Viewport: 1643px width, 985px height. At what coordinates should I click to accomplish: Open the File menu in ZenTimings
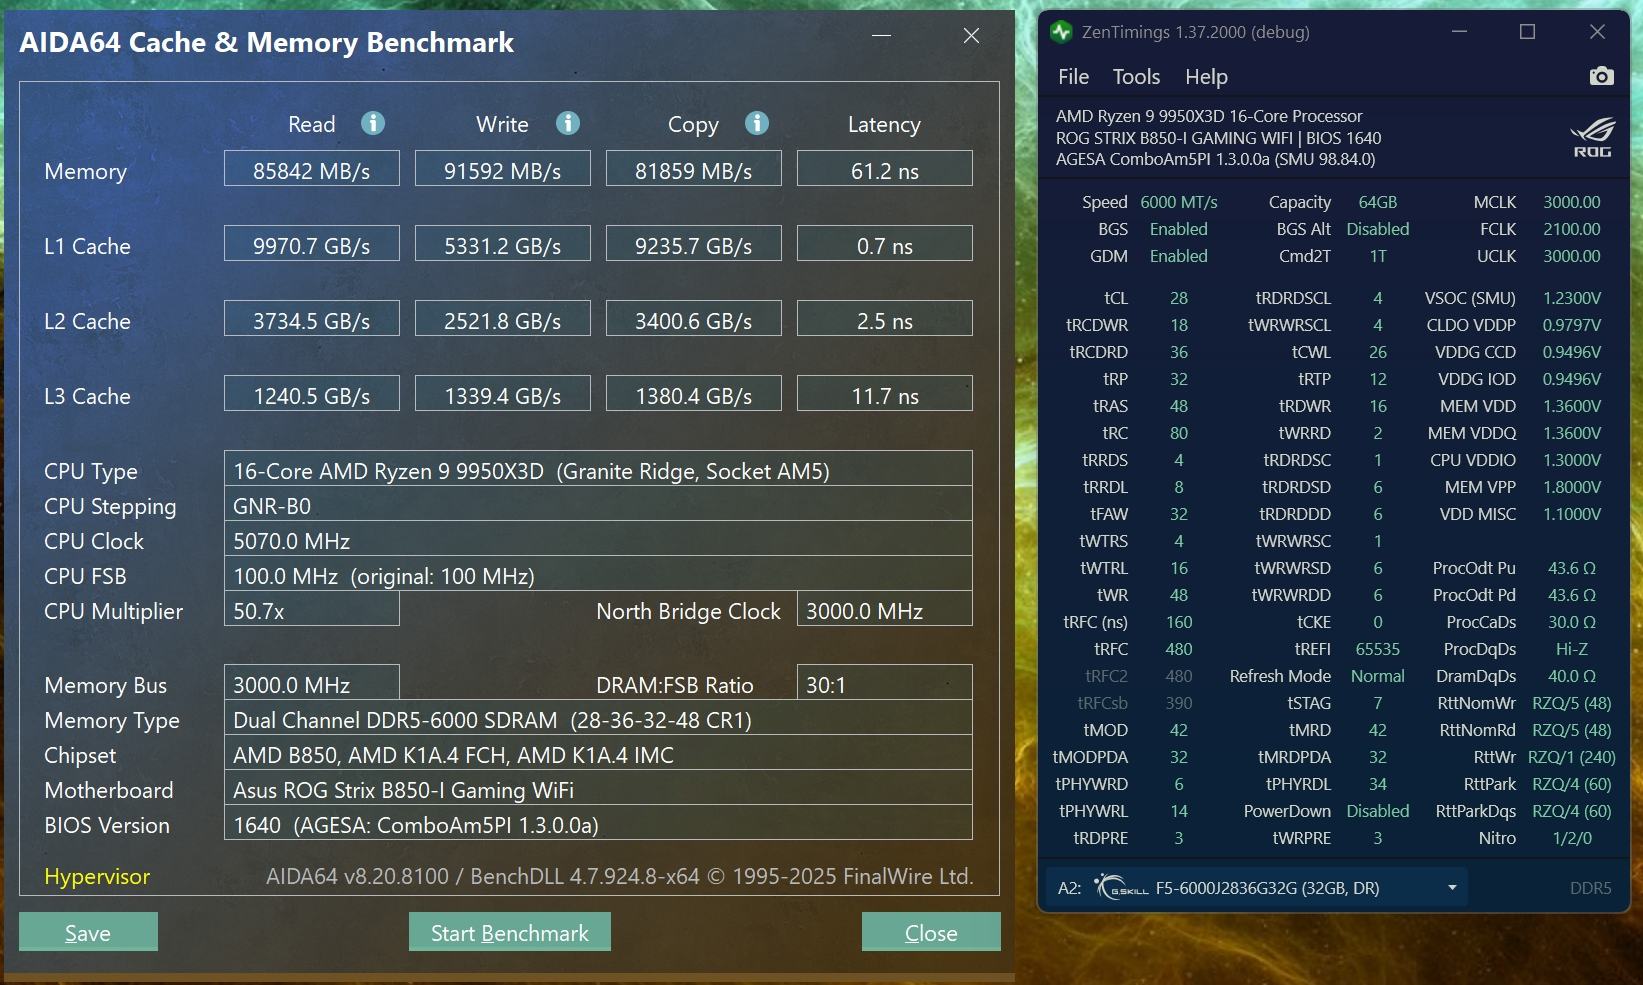(1073, 77)
